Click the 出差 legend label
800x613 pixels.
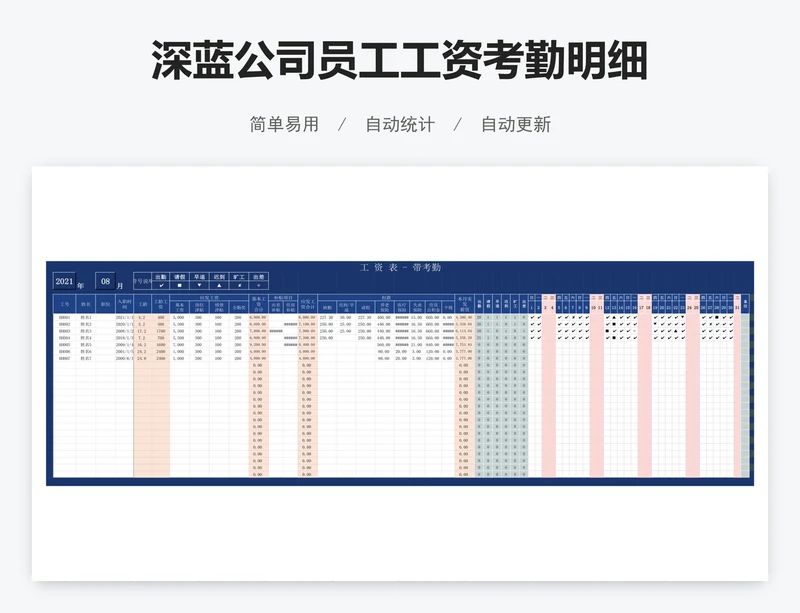(259, 277)
